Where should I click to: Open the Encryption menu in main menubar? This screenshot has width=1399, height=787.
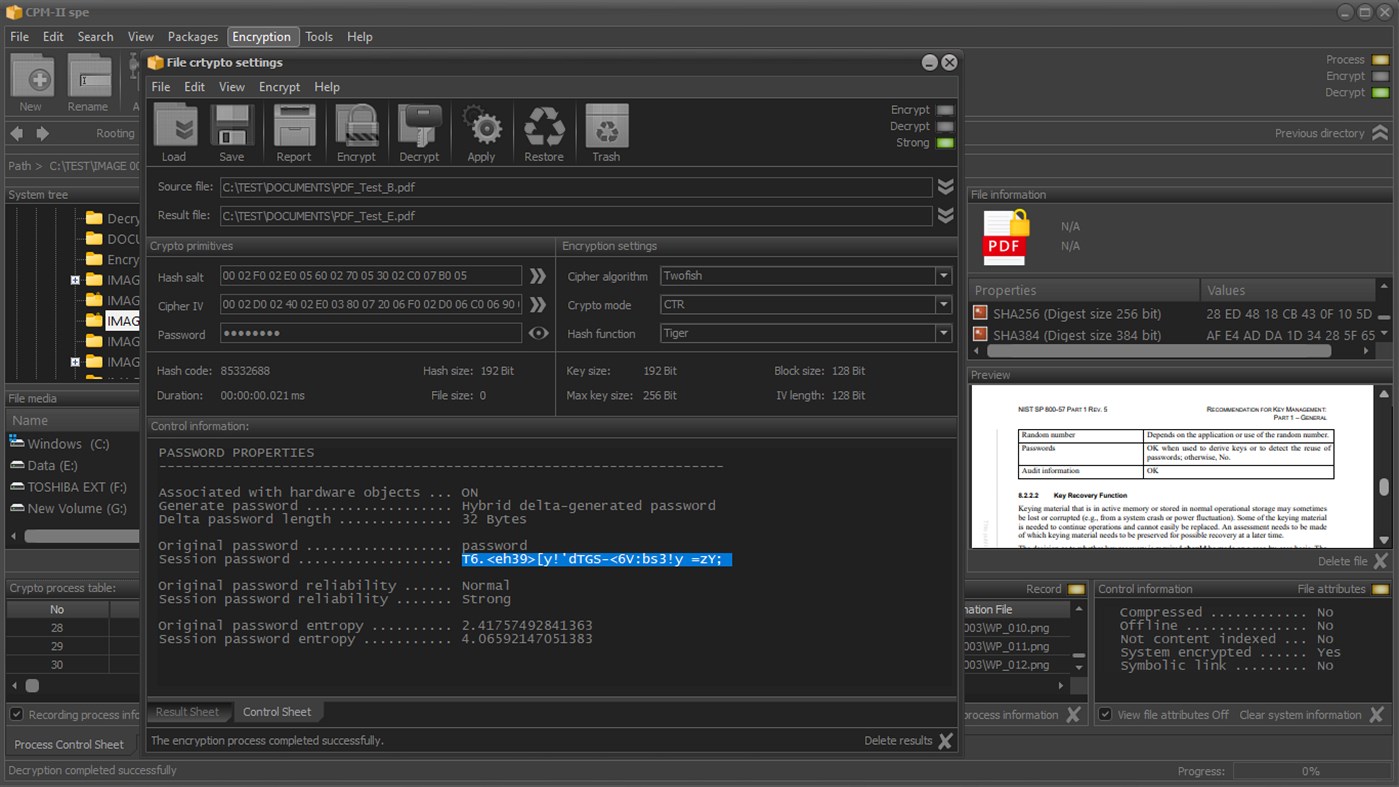point(261,37)
